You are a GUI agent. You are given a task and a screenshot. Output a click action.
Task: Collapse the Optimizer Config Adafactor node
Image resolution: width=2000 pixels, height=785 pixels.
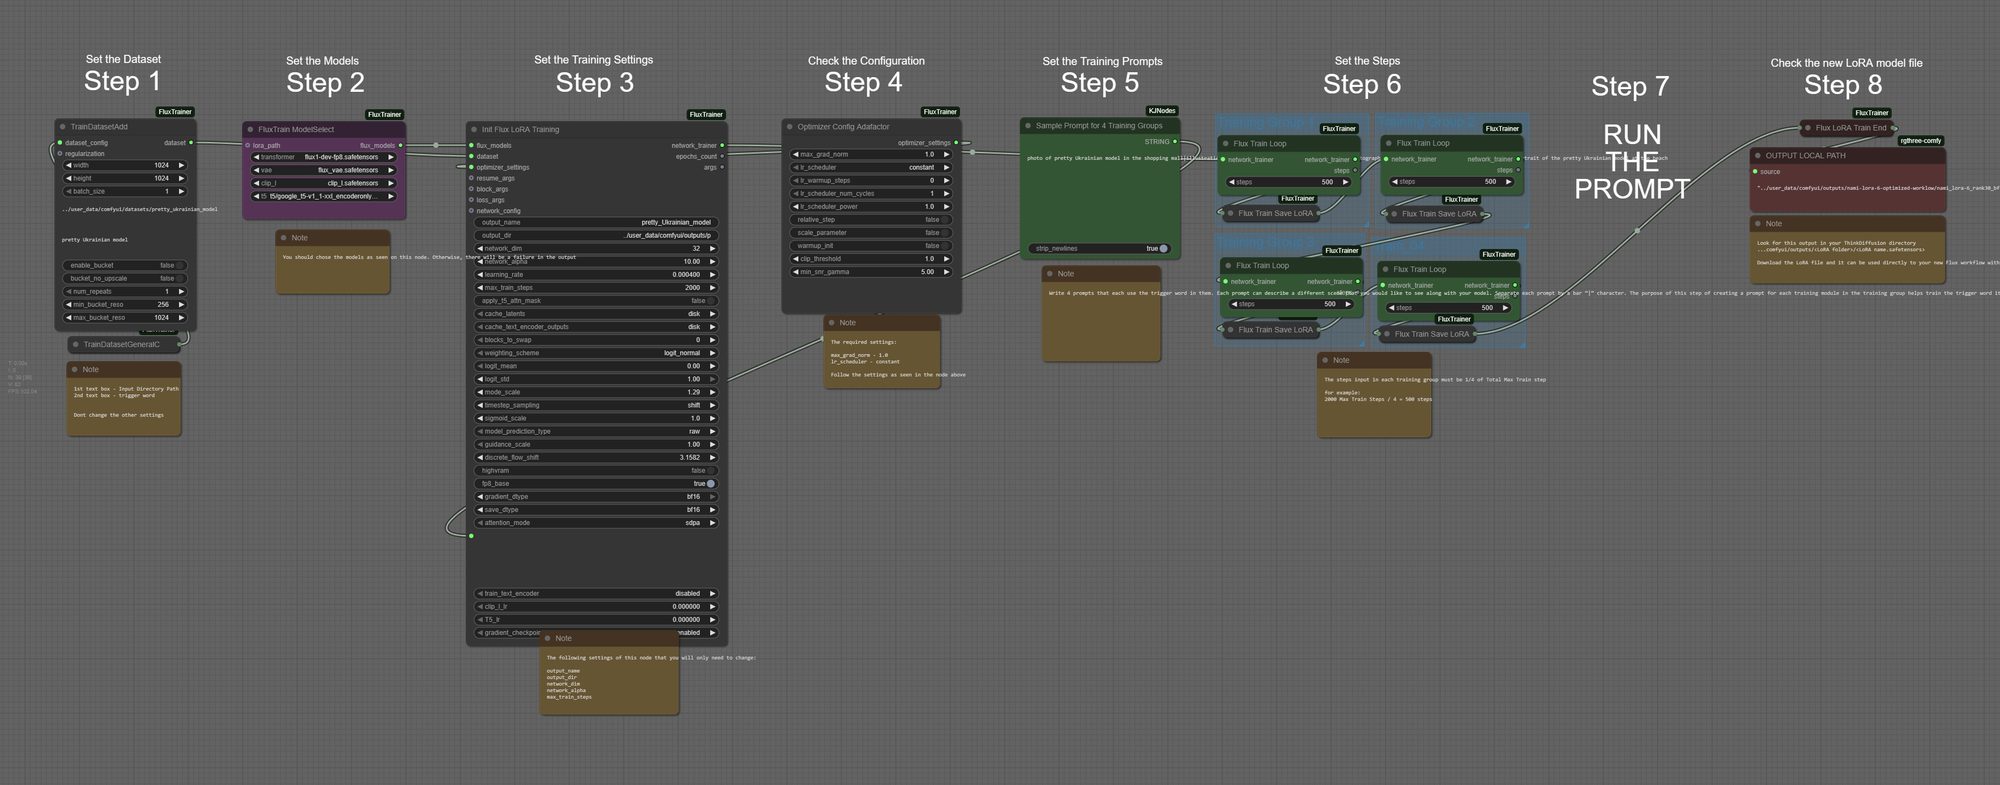789,127
